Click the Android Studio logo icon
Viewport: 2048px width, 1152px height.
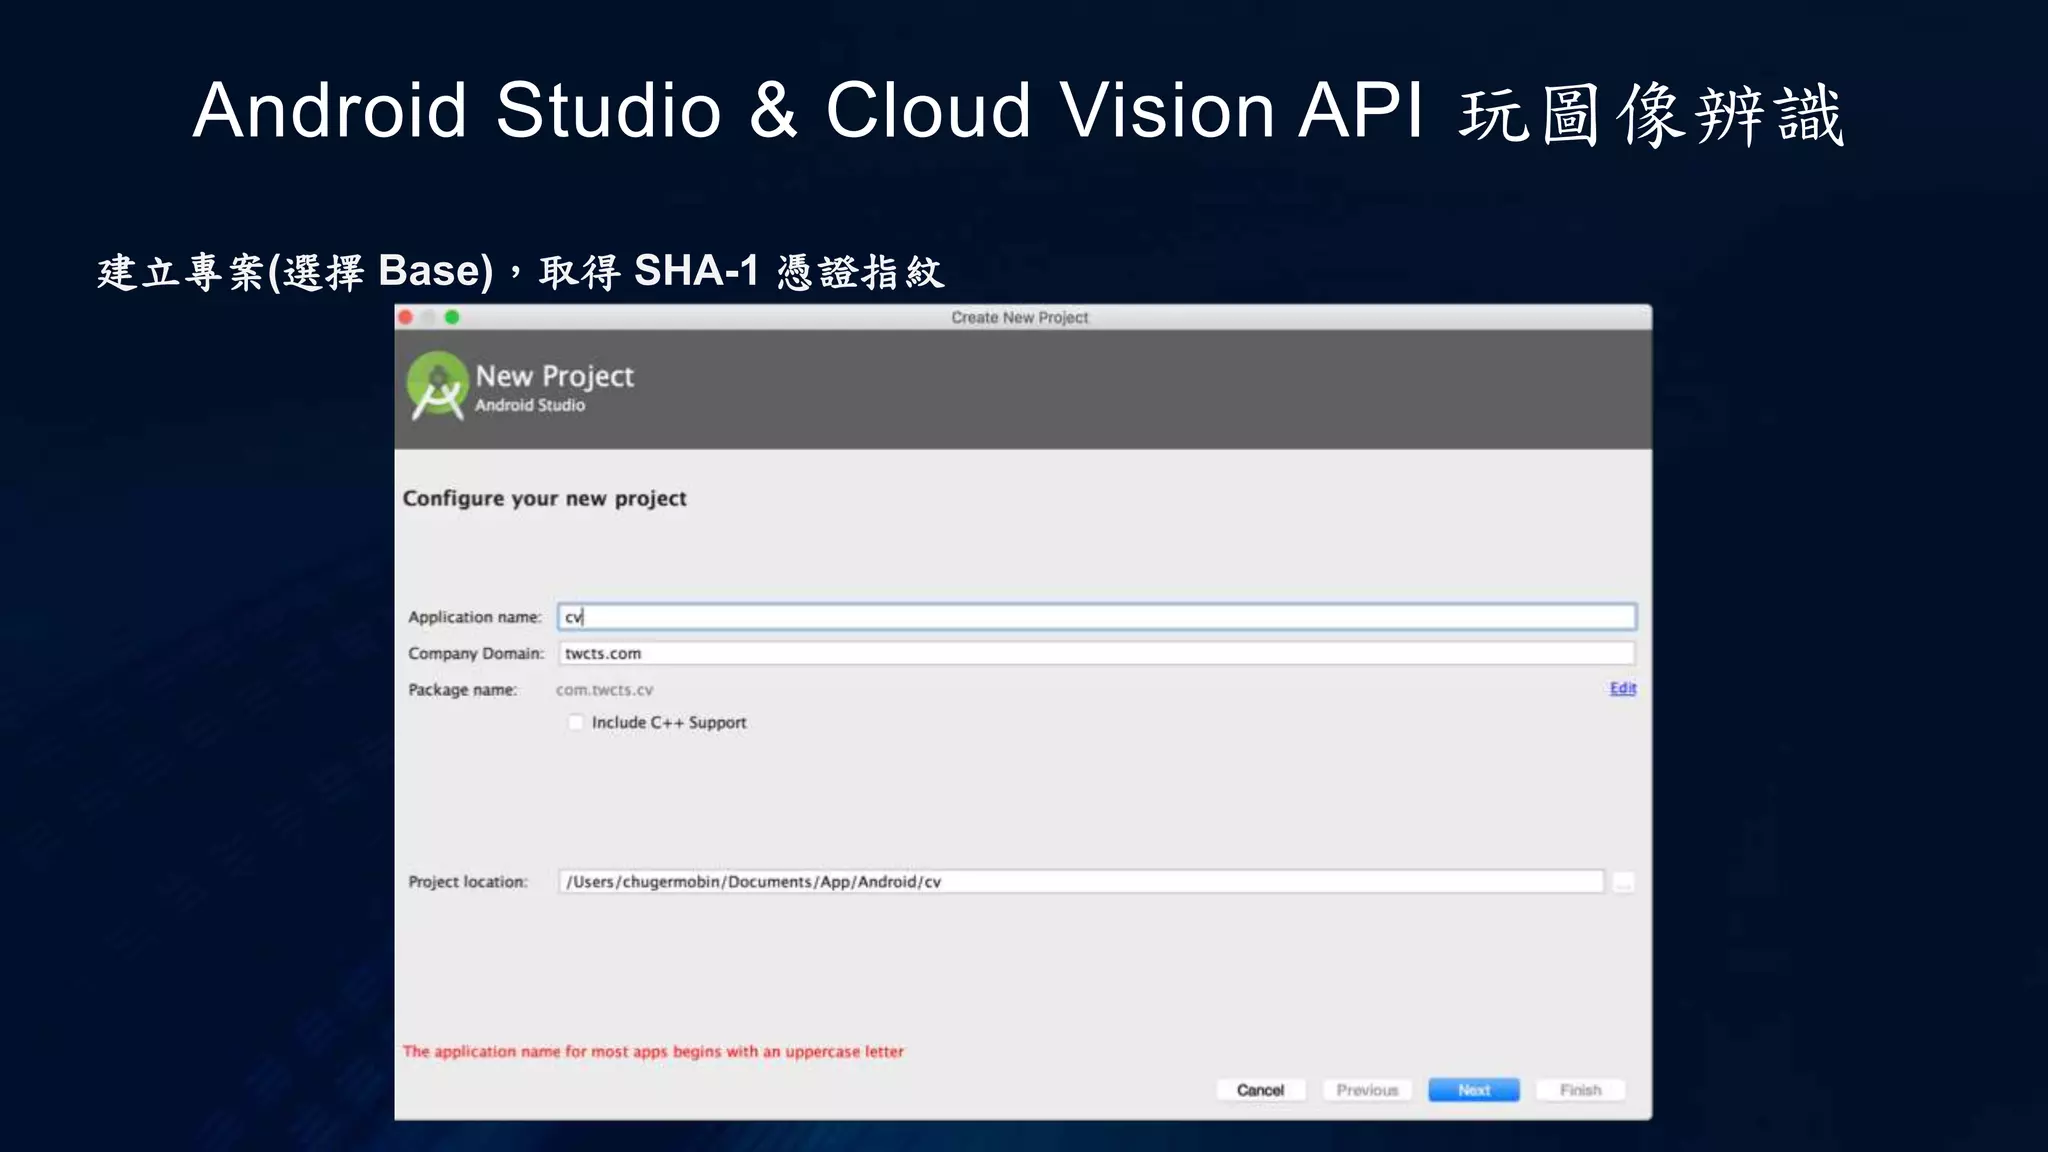pyautogui.click(x=438, y=386)
